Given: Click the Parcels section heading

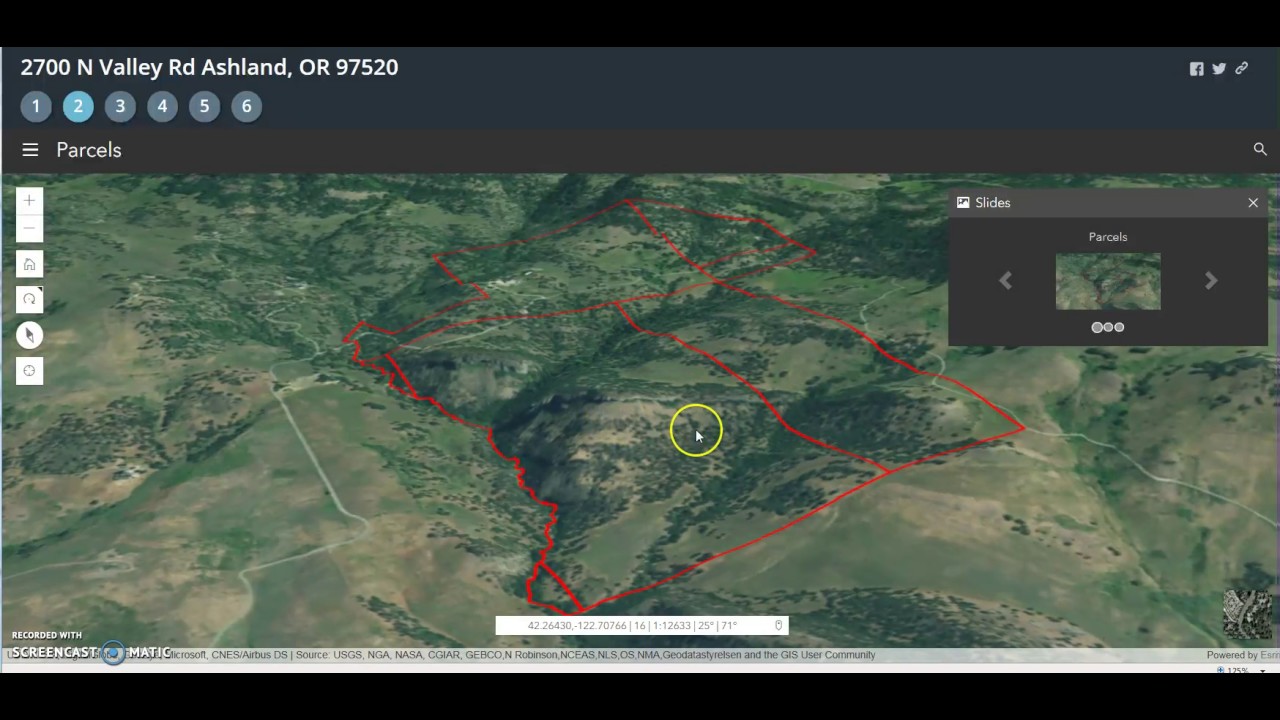Looking at the screenshot, I should pyautogui.click(x=89, y=150).
